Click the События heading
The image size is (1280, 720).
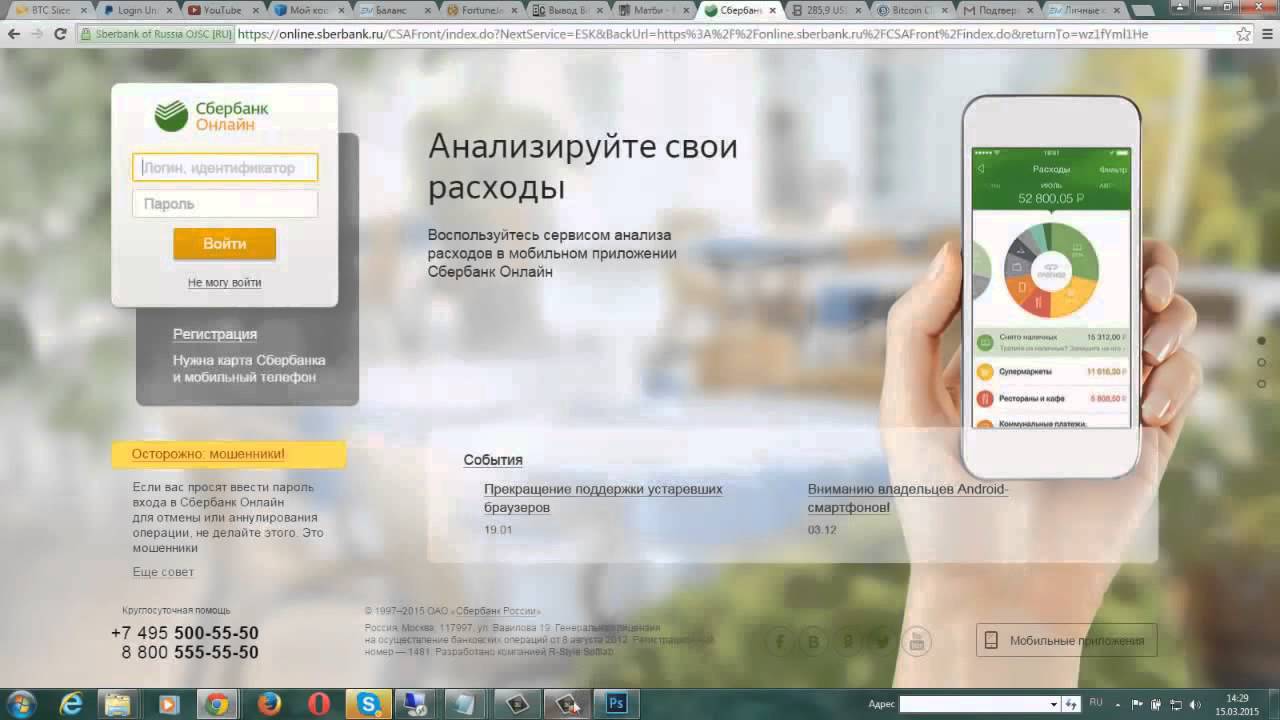pyautogui.click(x=493, y=460)
